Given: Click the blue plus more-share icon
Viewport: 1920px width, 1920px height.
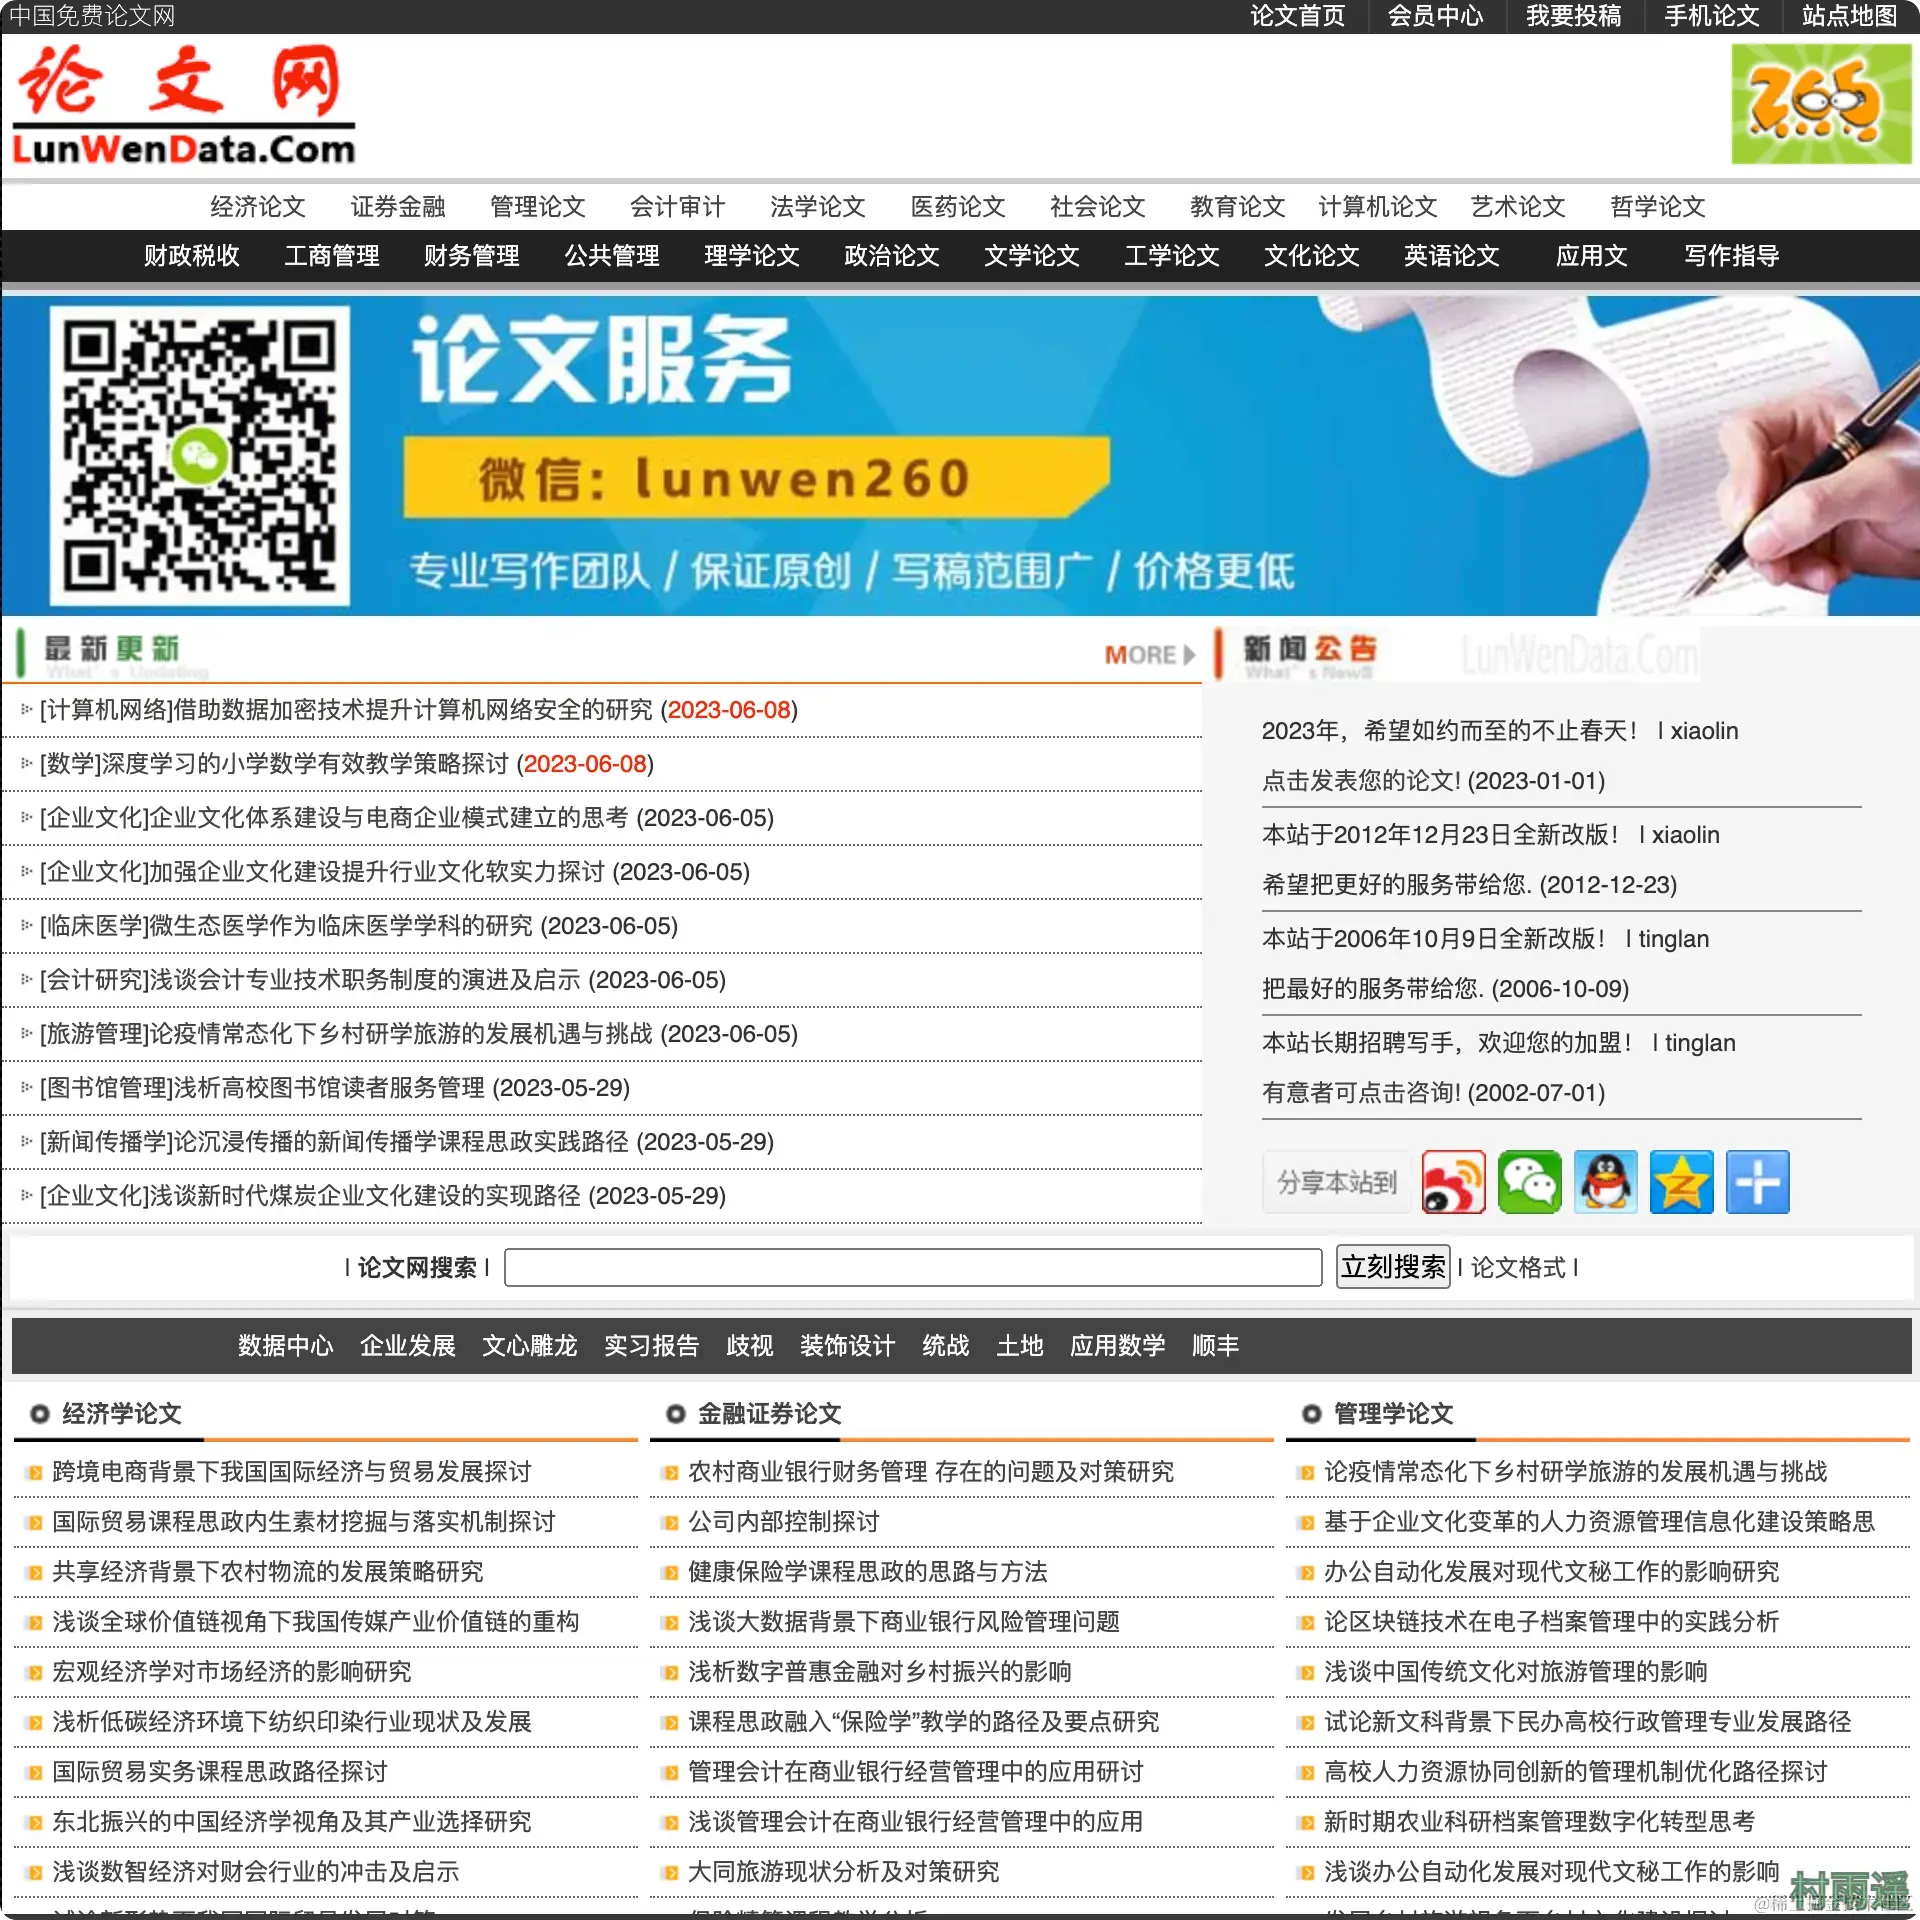Looking at the screenshot, I should [x=1757, y=1182].
